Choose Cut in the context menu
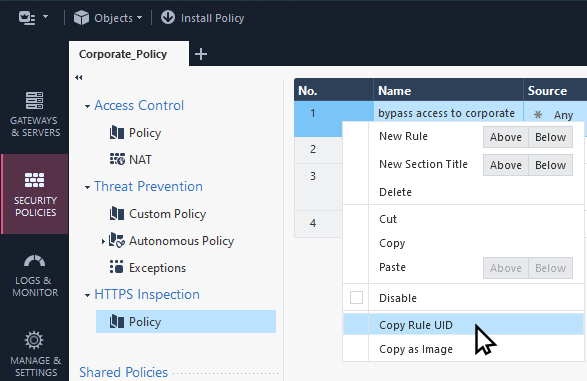This screenshot has width=587, height=381. [x=388, y=219]
